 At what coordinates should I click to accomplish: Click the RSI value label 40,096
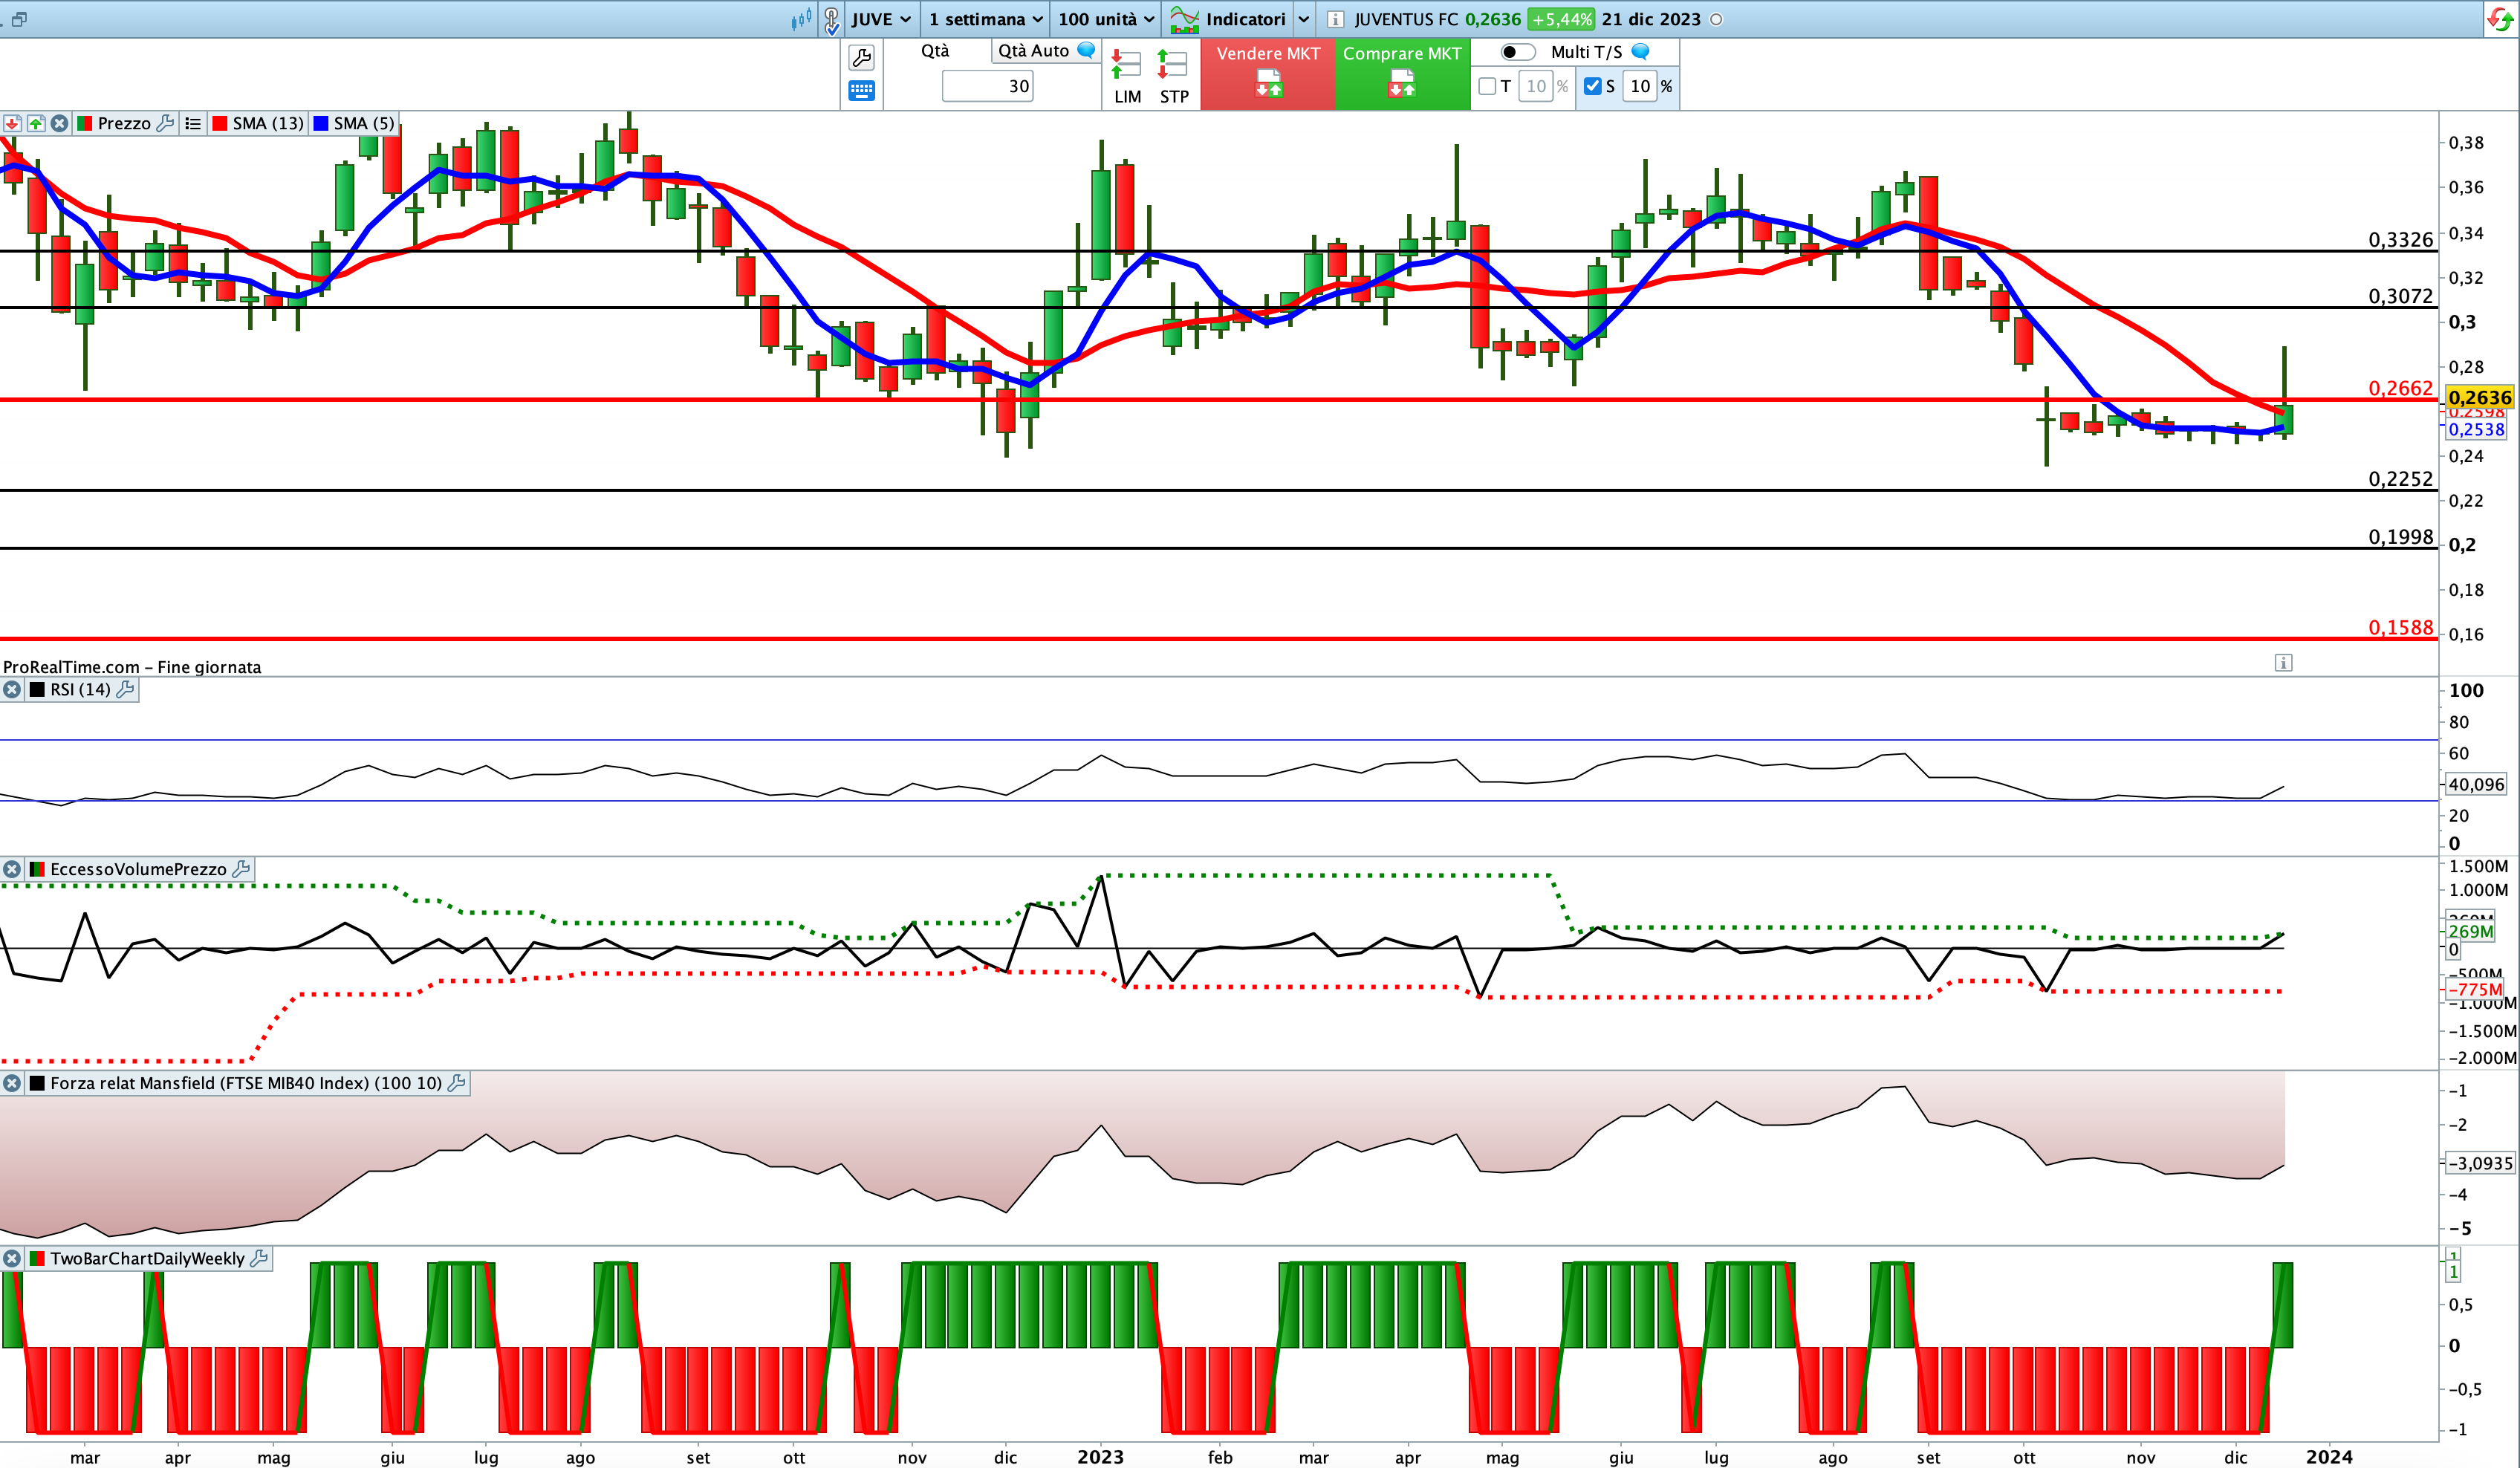point(2476,785)
